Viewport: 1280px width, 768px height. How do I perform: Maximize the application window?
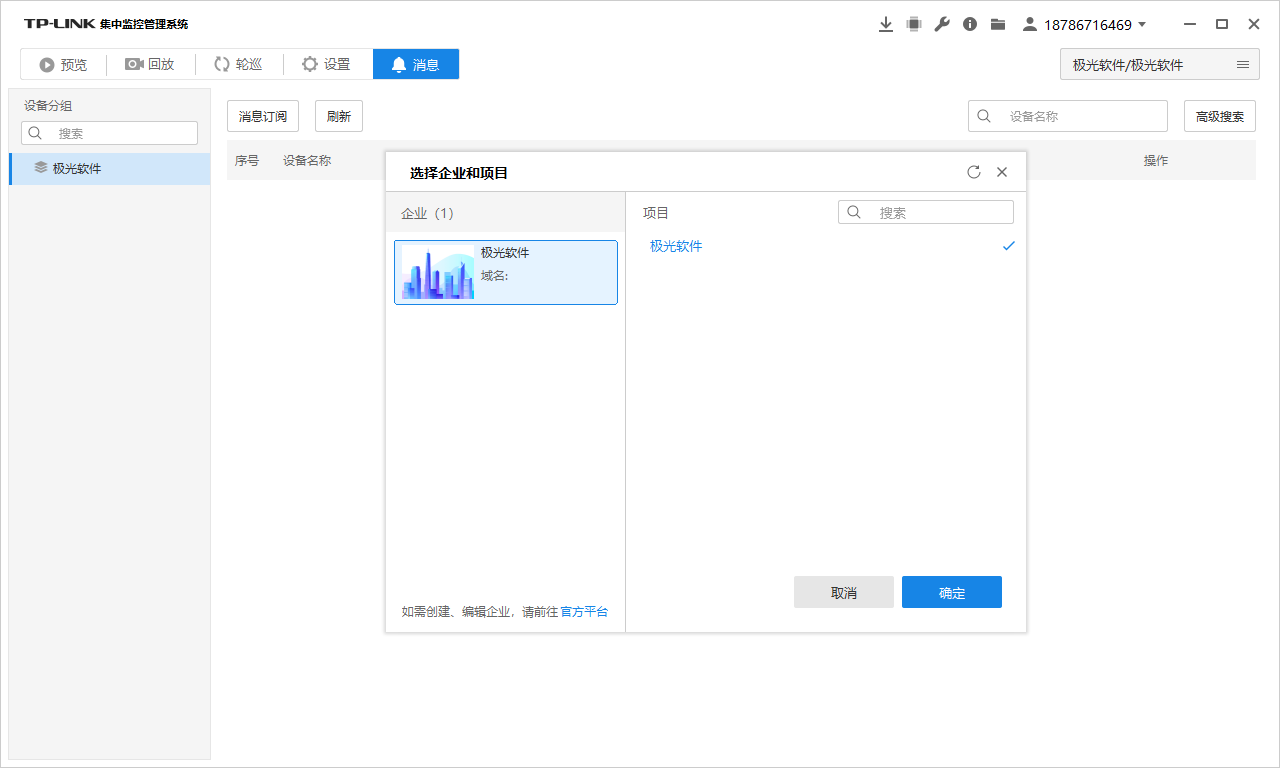tap(1222, 24)
